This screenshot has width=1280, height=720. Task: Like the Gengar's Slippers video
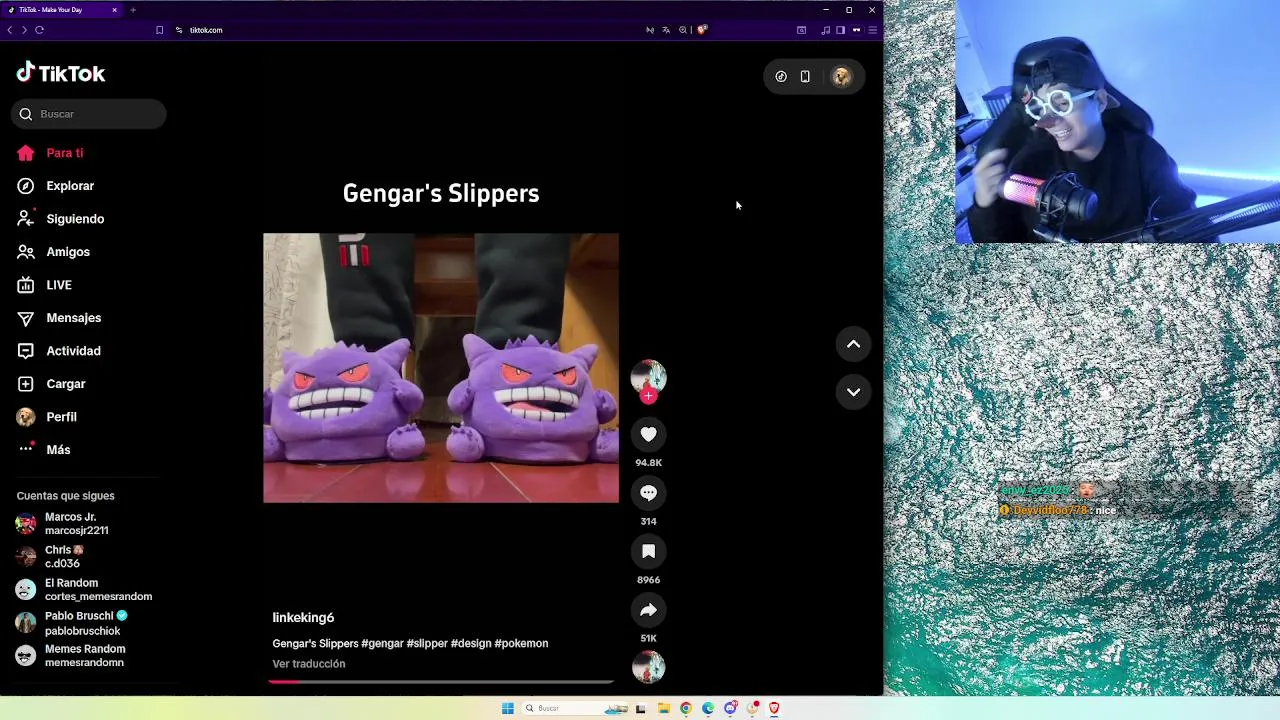pyautogui.click(x=648, y=434)
